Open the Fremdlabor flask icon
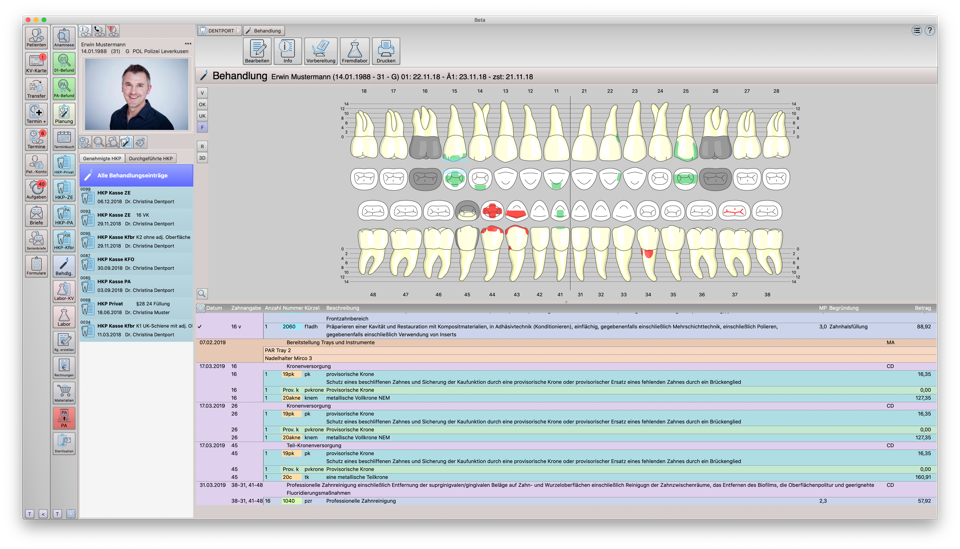Viewport: 960px width, 549px height. (354, 50)
